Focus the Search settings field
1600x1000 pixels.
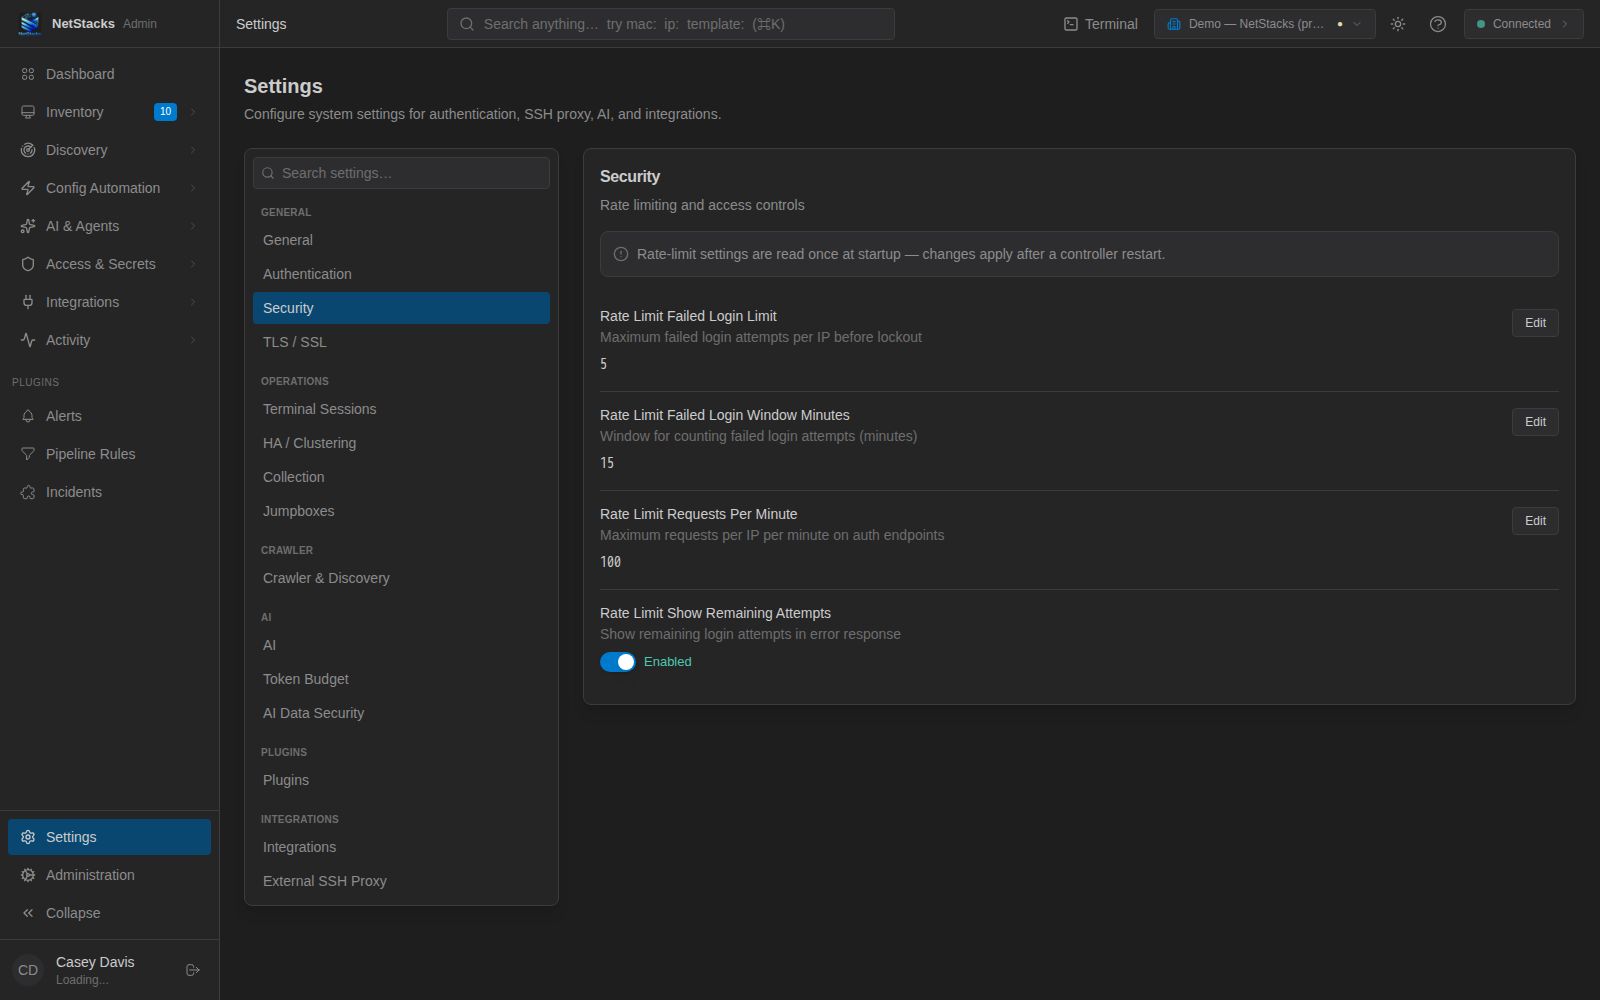(x=401, y=173)
